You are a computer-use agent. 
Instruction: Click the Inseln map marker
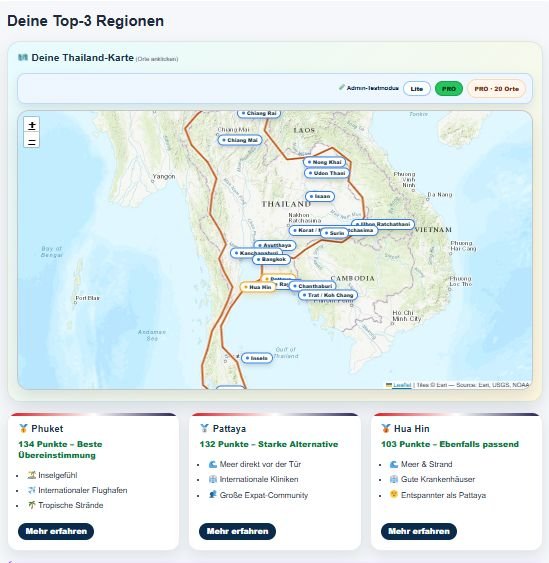(x=256, y=358)
